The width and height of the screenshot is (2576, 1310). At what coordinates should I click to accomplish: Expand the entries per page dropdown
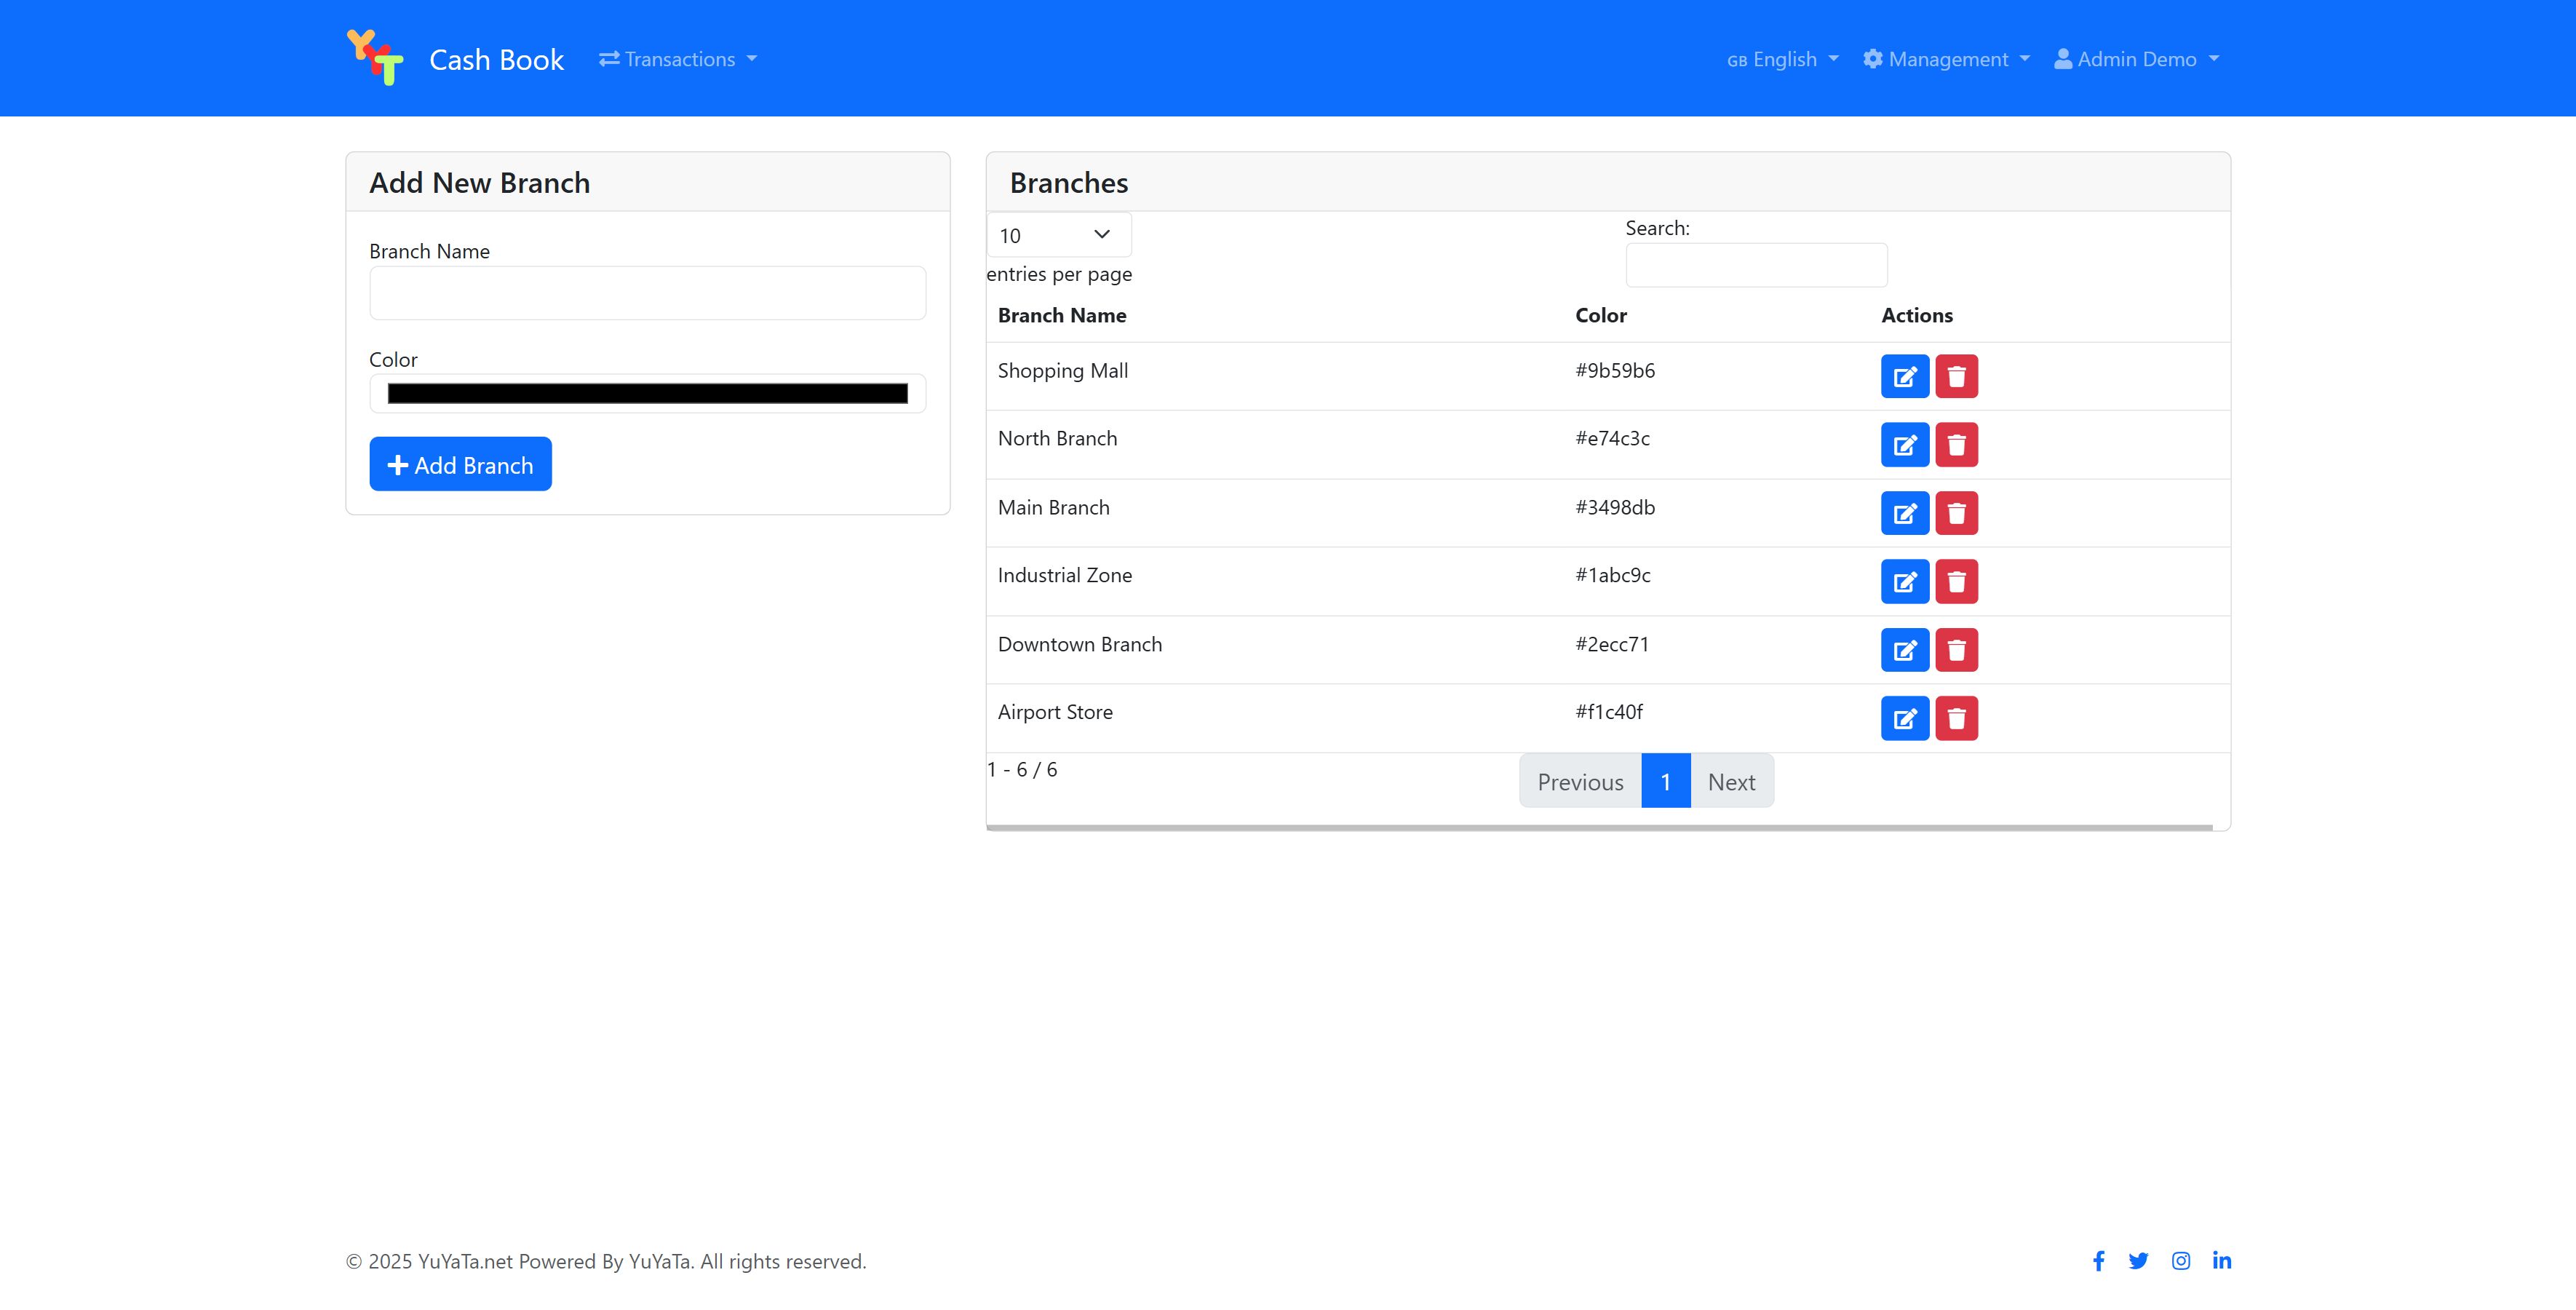(1058, 235)
